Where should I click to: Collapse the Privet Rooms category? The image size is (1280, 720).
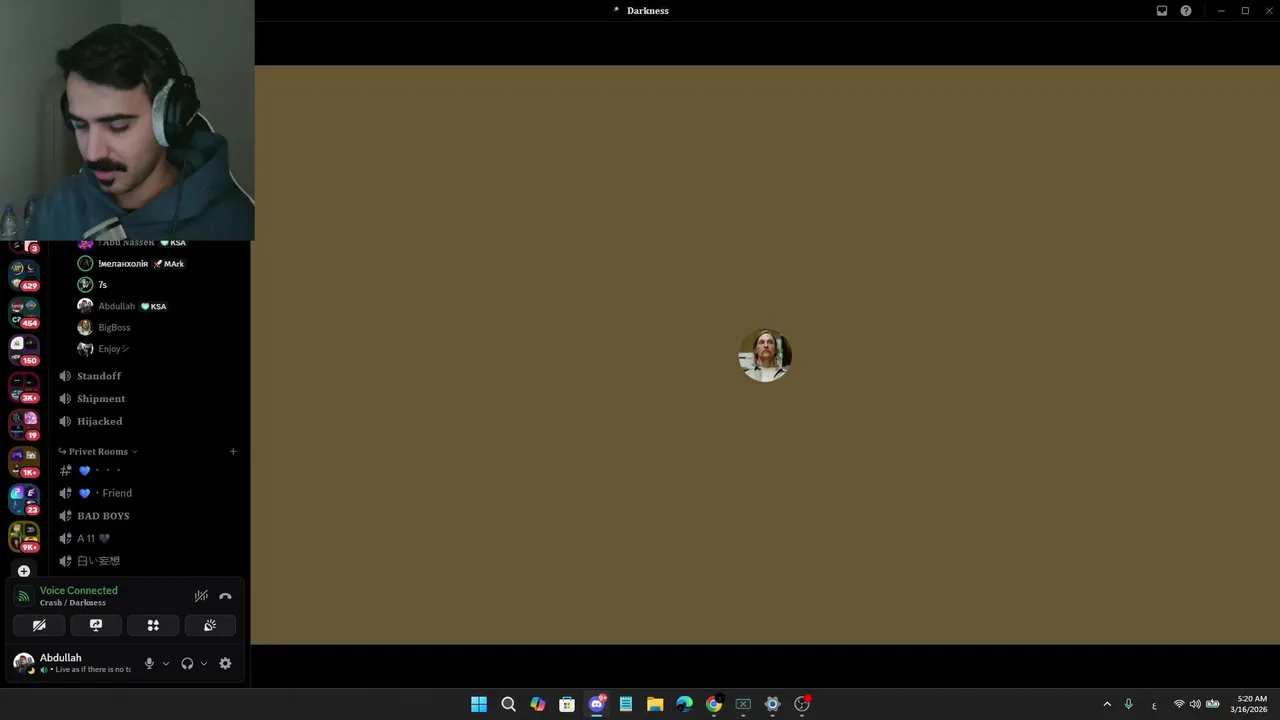pyautogui.click(x=98, y=451)
